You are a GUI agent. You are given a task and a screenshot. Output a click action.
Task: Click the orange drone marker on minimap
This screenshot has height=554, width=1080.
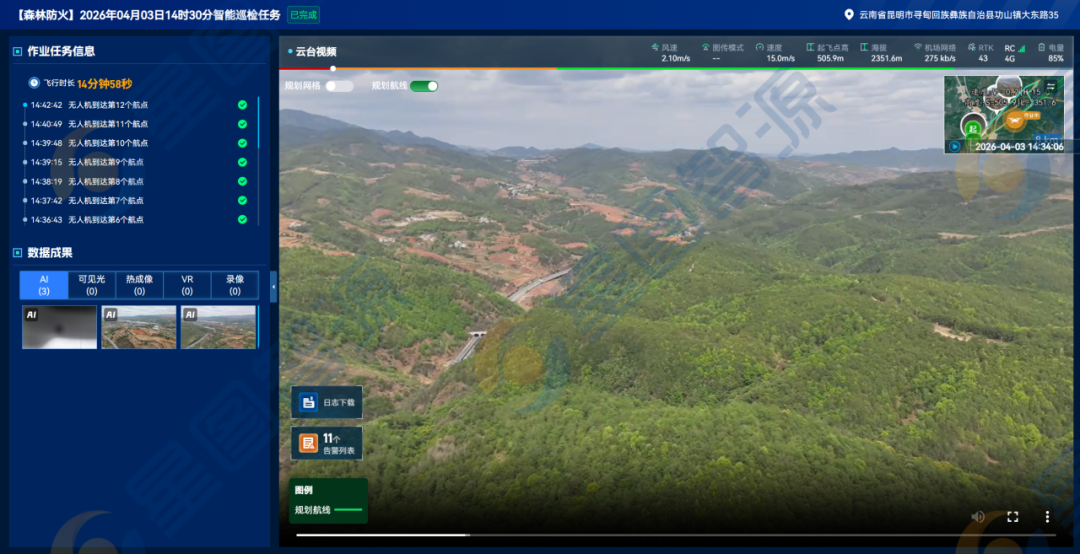point(1014,121)
